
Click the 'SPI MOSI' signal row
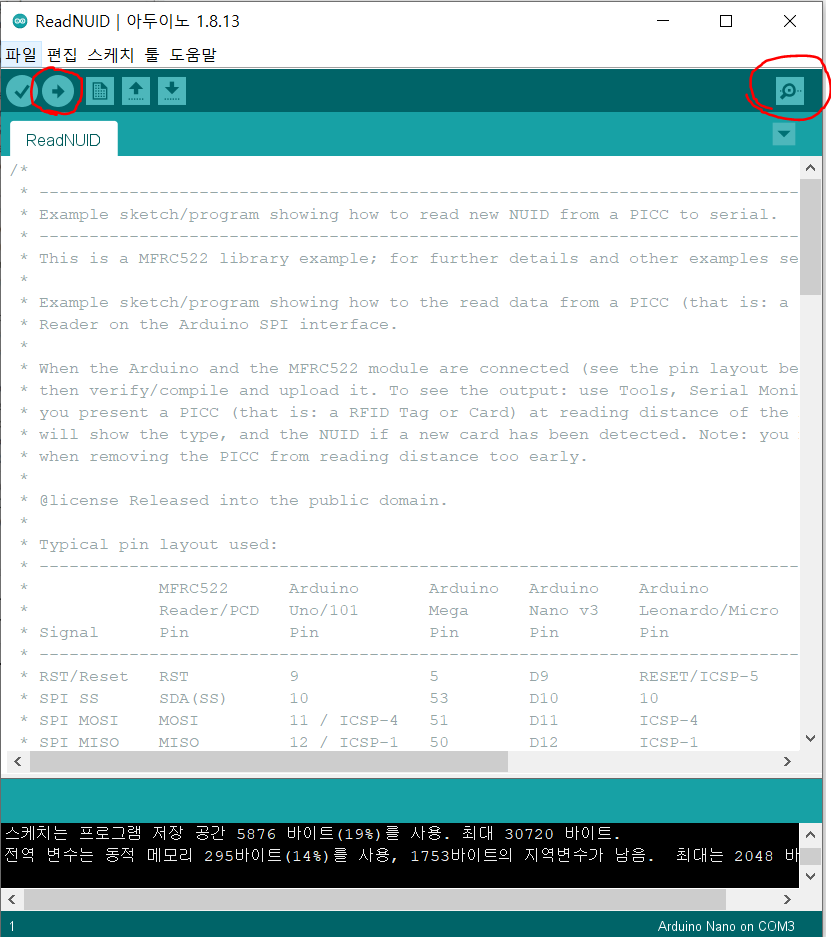coord(359,721)
